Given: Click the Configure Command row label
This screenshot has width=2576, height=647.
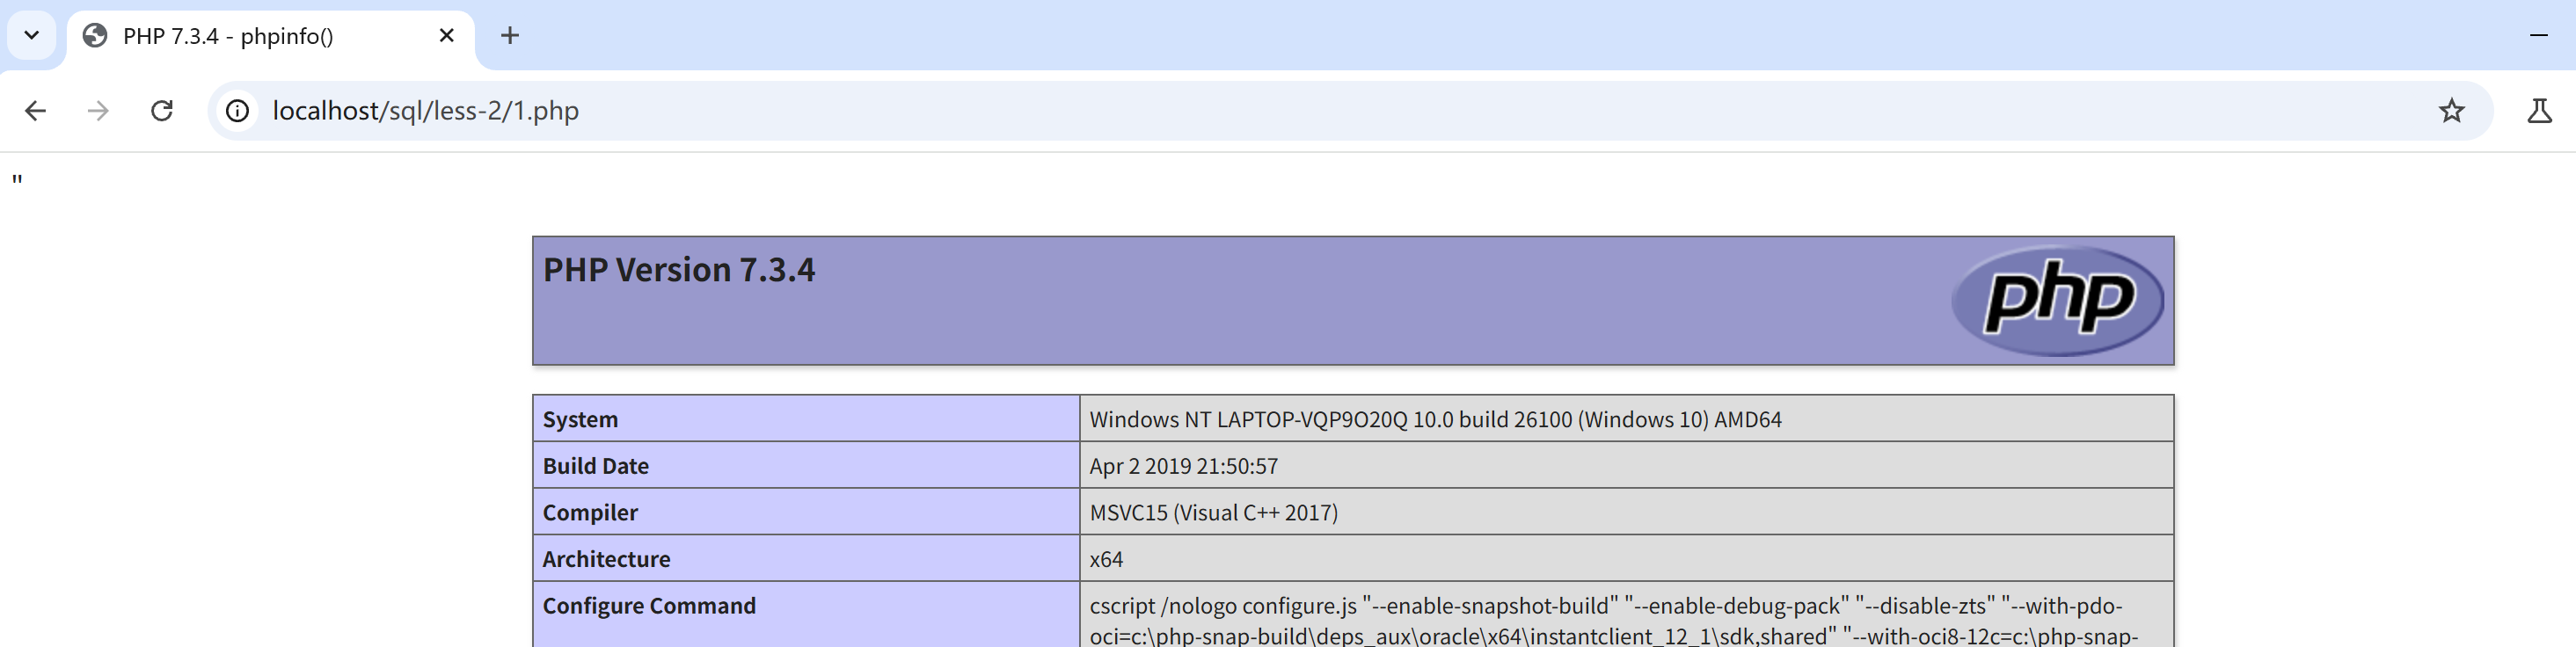Looking at the screenshot, I should [x=649, y=606].
